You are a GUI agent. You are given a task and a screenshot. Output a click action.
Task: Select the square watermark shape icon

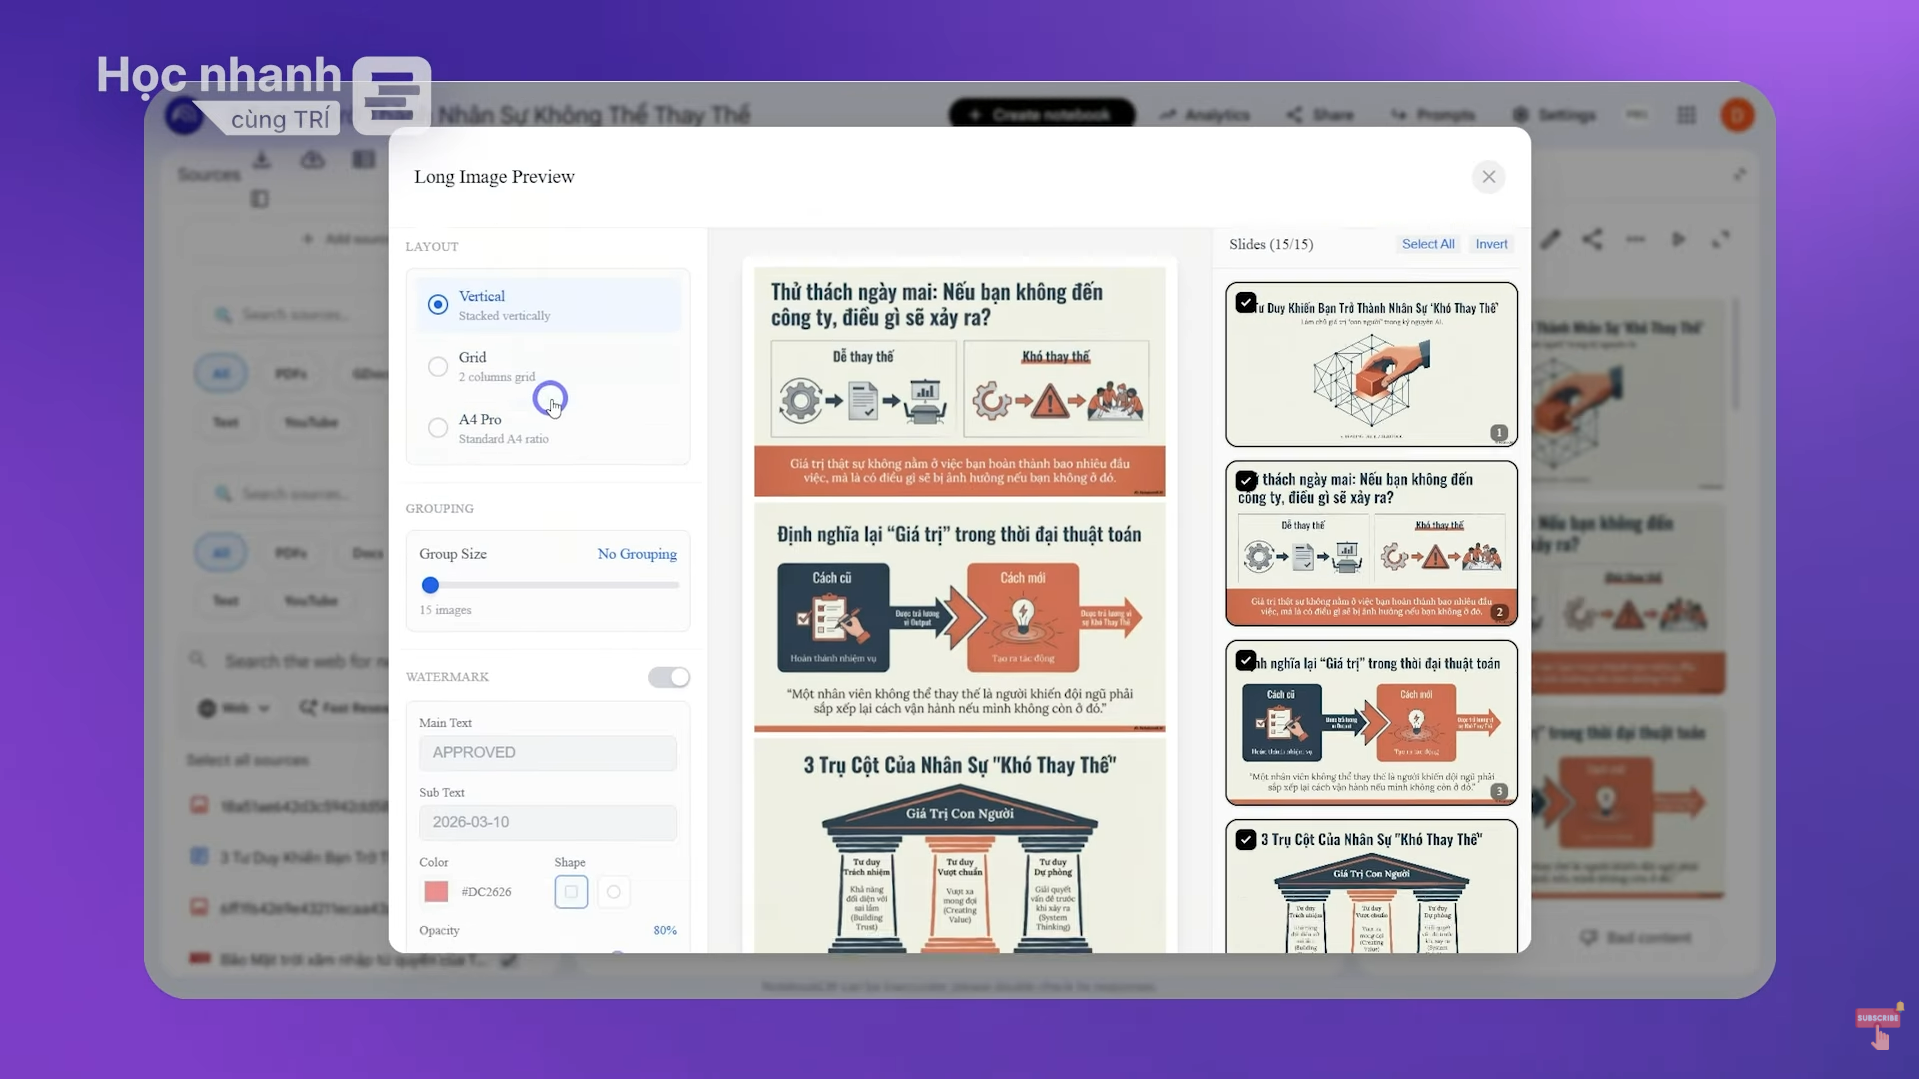pyautogui.click(x=571, y=891)
